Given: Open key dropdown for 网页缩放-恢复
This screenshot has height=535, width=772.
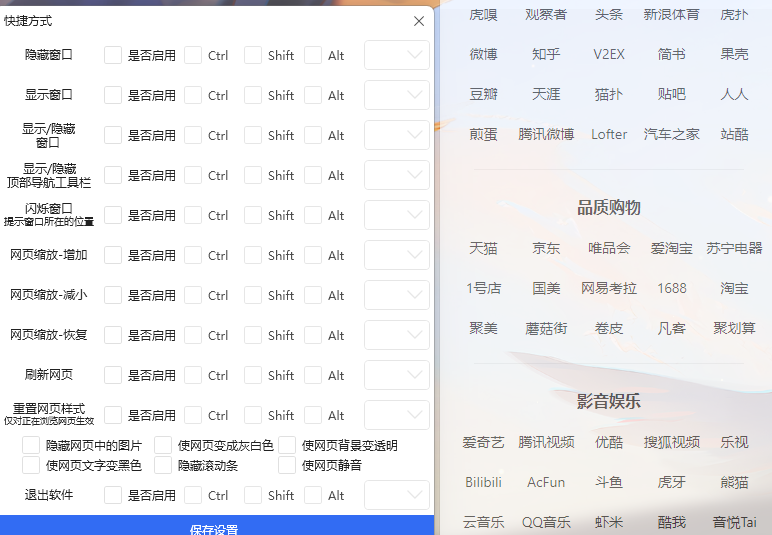Looking at the screenshot, I should click(397, 335).
